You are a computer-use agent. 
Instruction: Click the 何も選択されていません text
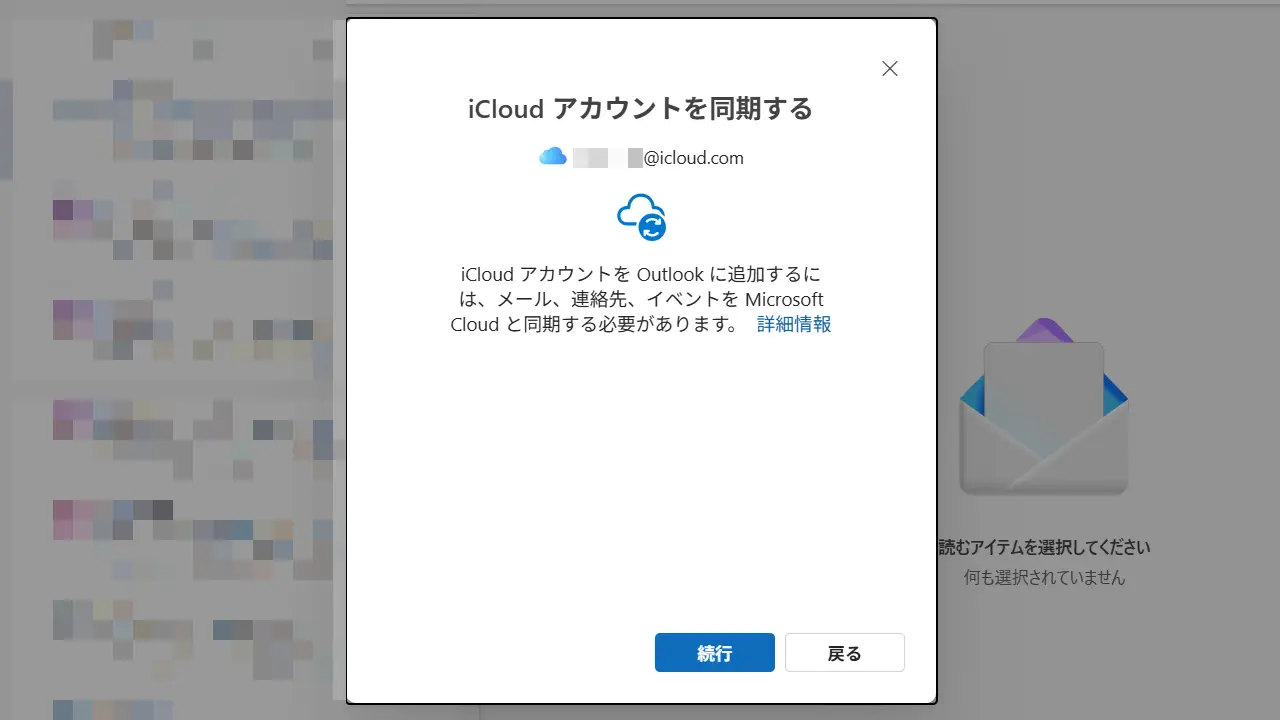(1044, 577)
